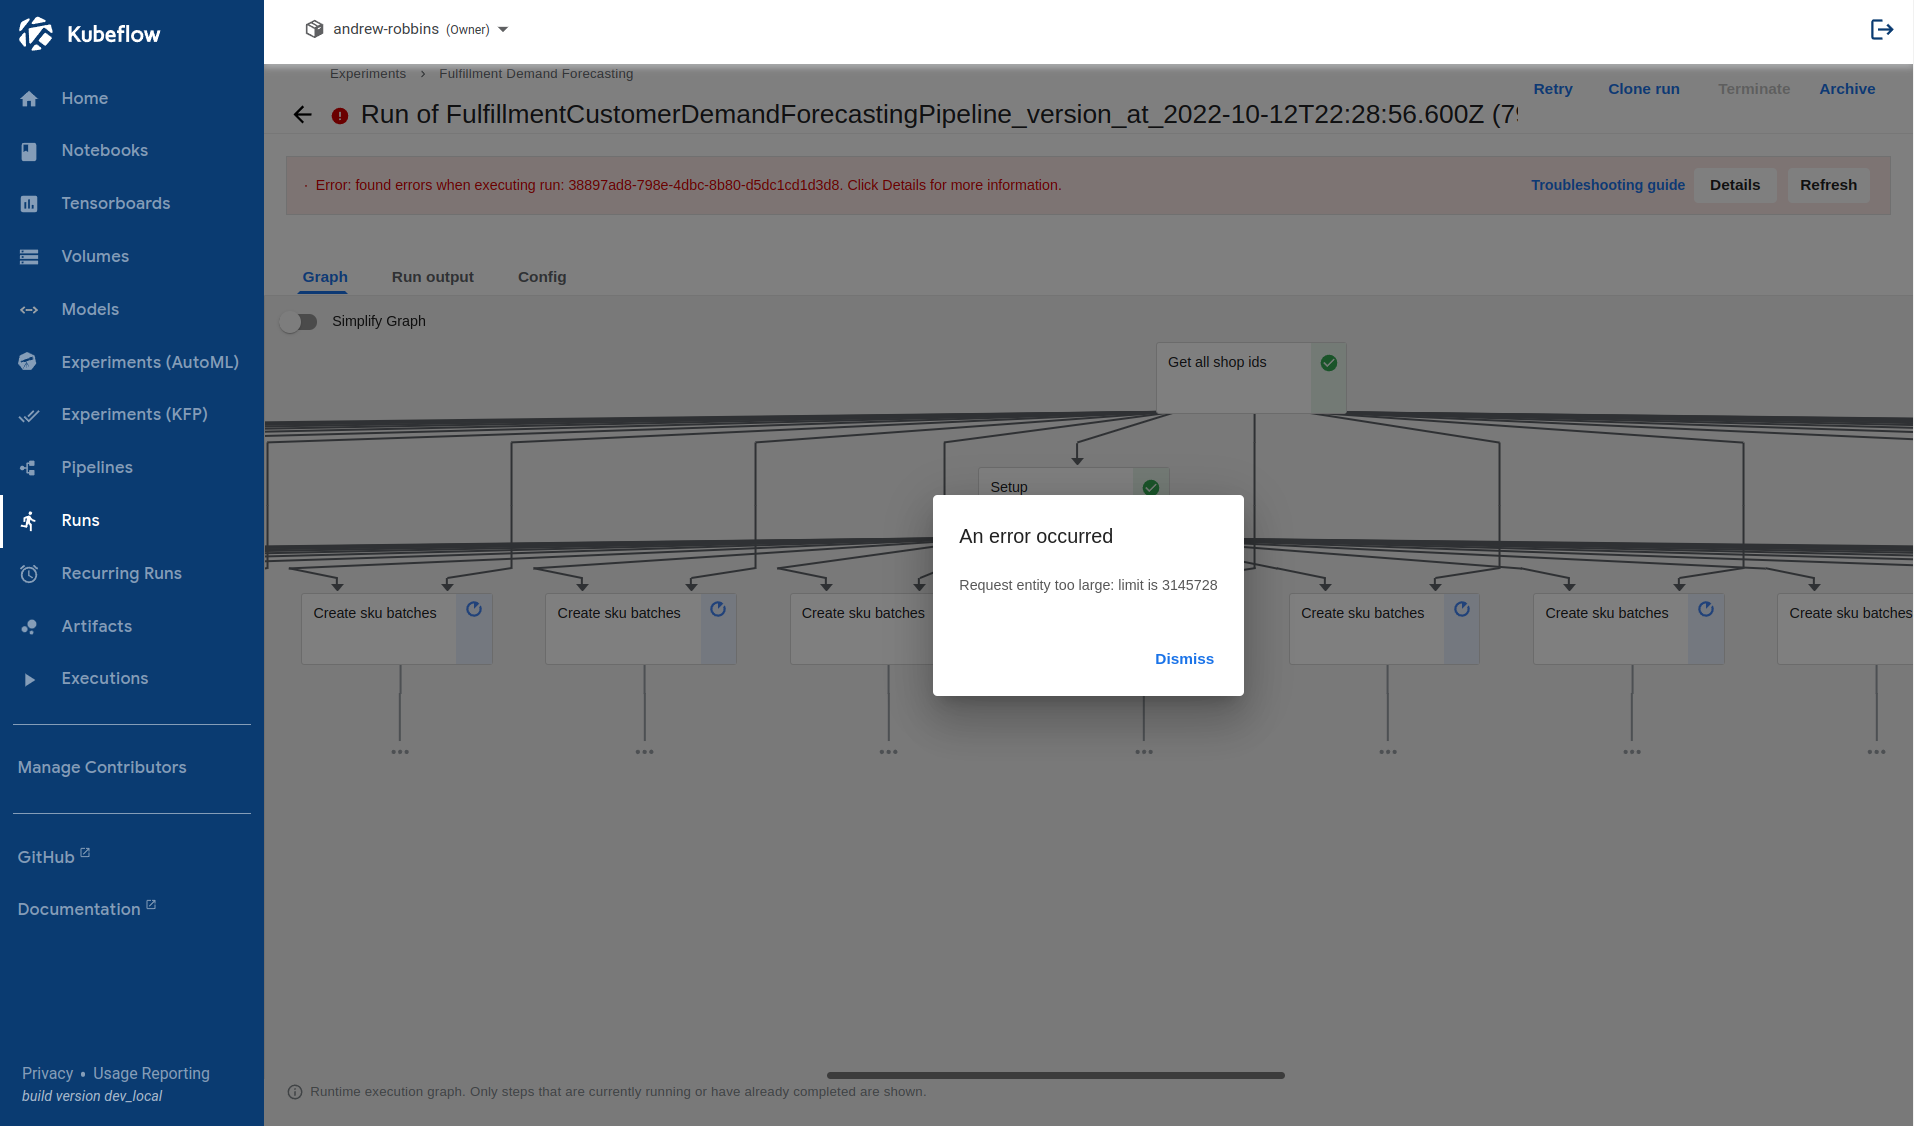The width and height of the screenshot is (1914, 1126).
Task: Switch to the Run output tab
Action: tap(433, 277)
